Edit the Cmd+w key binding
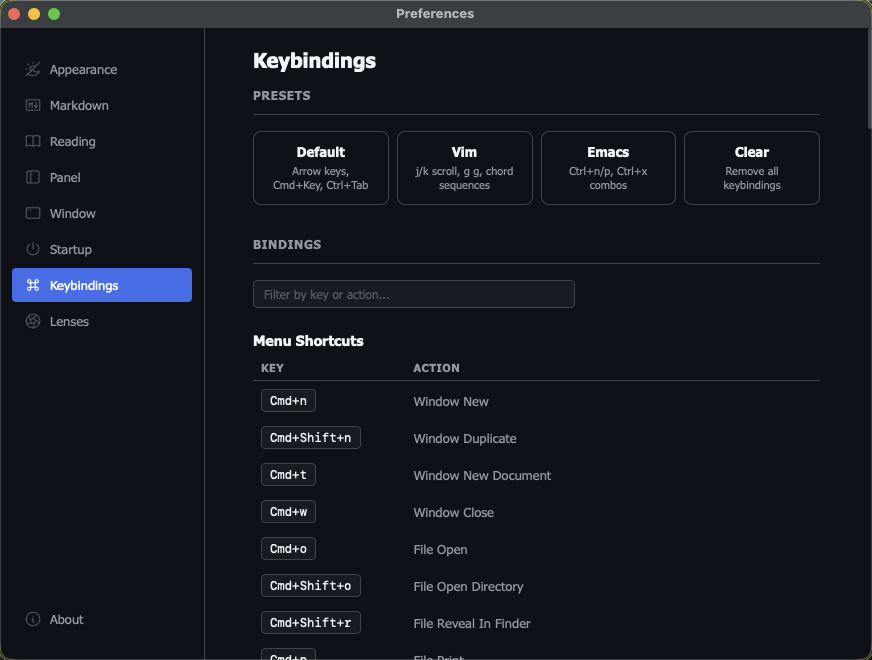 click(288, 512)
